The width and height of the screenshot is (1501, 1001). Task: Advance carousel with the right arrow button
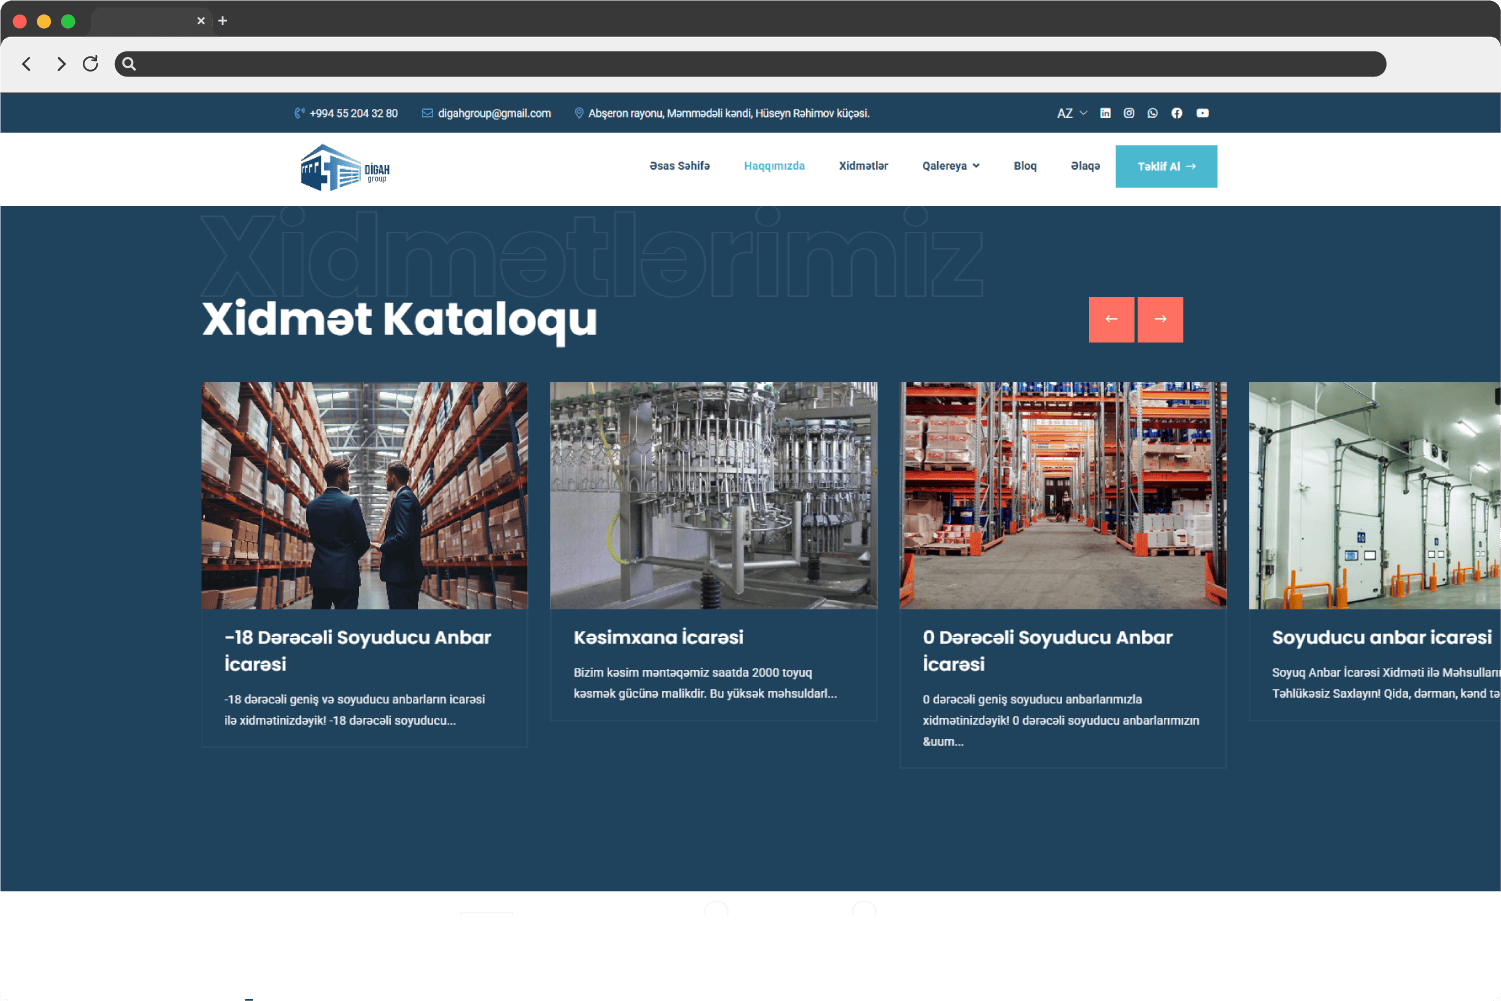[1160, 319]
